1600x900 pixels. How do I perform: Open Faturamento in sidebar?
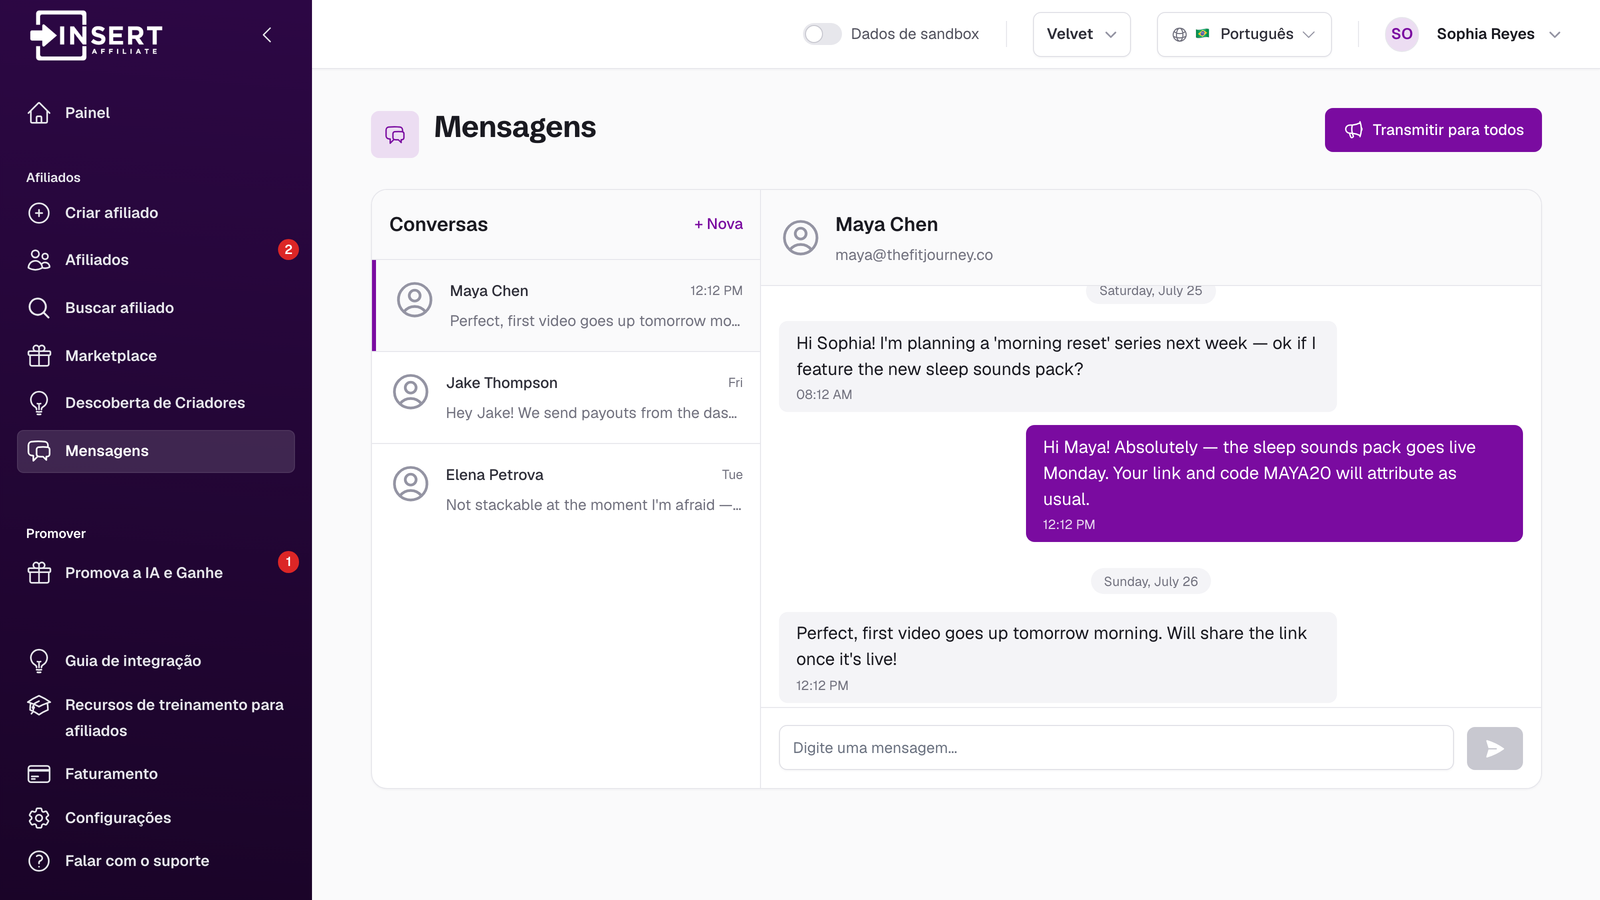click(156, 774)
